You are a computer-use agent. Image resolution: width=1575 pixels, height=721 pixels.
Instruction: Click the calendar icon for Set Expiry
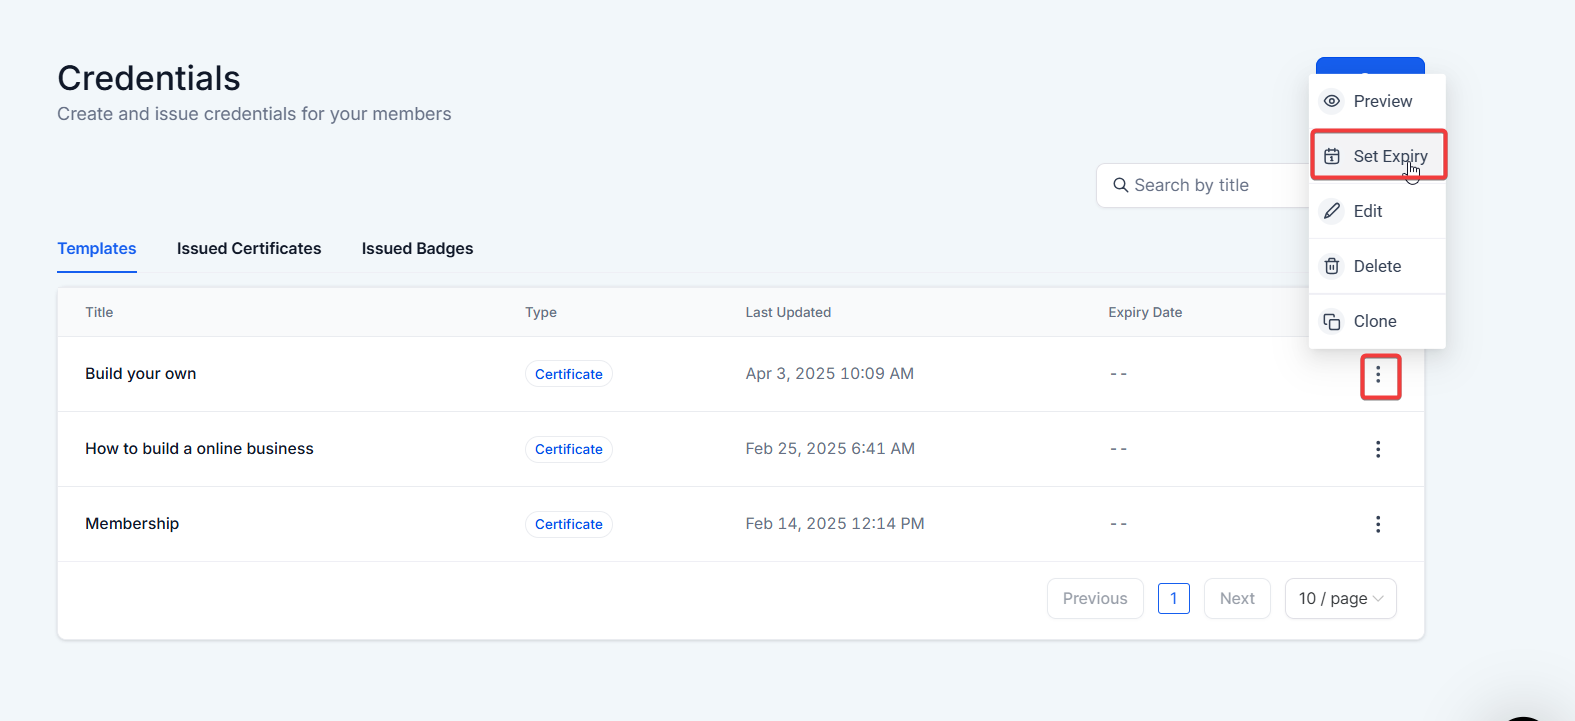pyautogui.click(x=1332, y=156)
